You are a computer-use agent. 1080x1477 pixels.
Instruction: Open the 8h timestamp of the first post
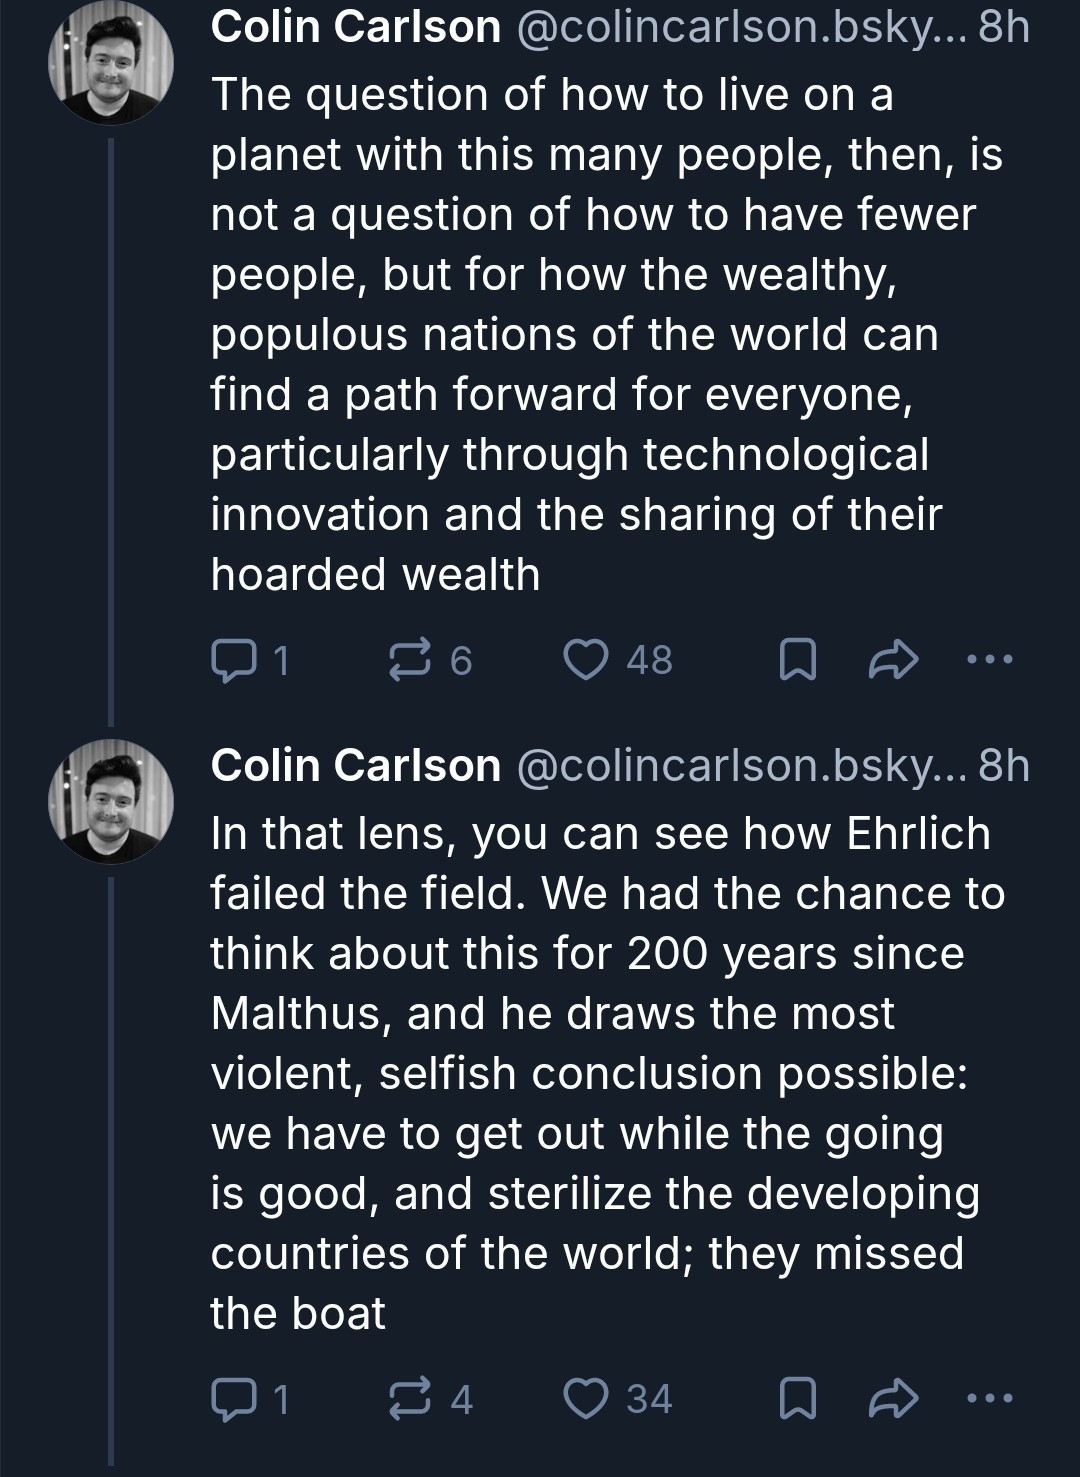click(x=1004, y=27)
